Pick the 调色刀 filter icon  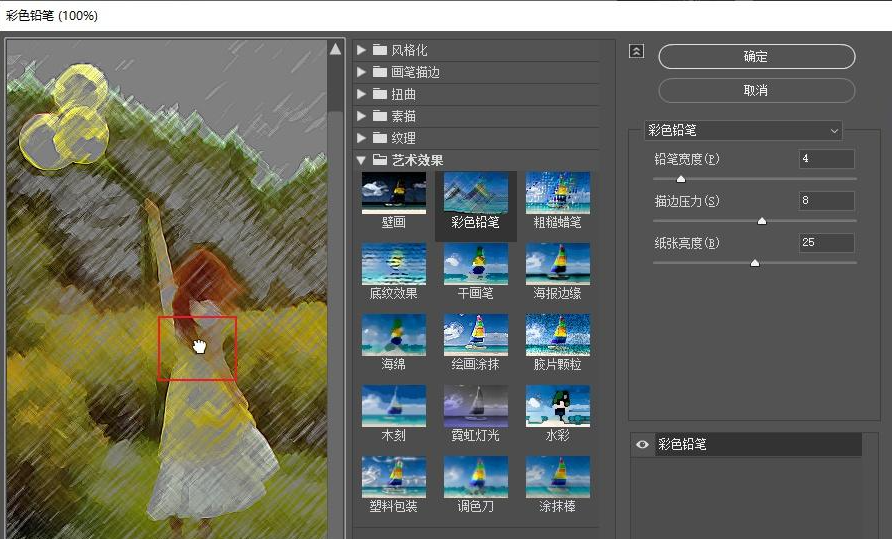(x=475, y=477)
